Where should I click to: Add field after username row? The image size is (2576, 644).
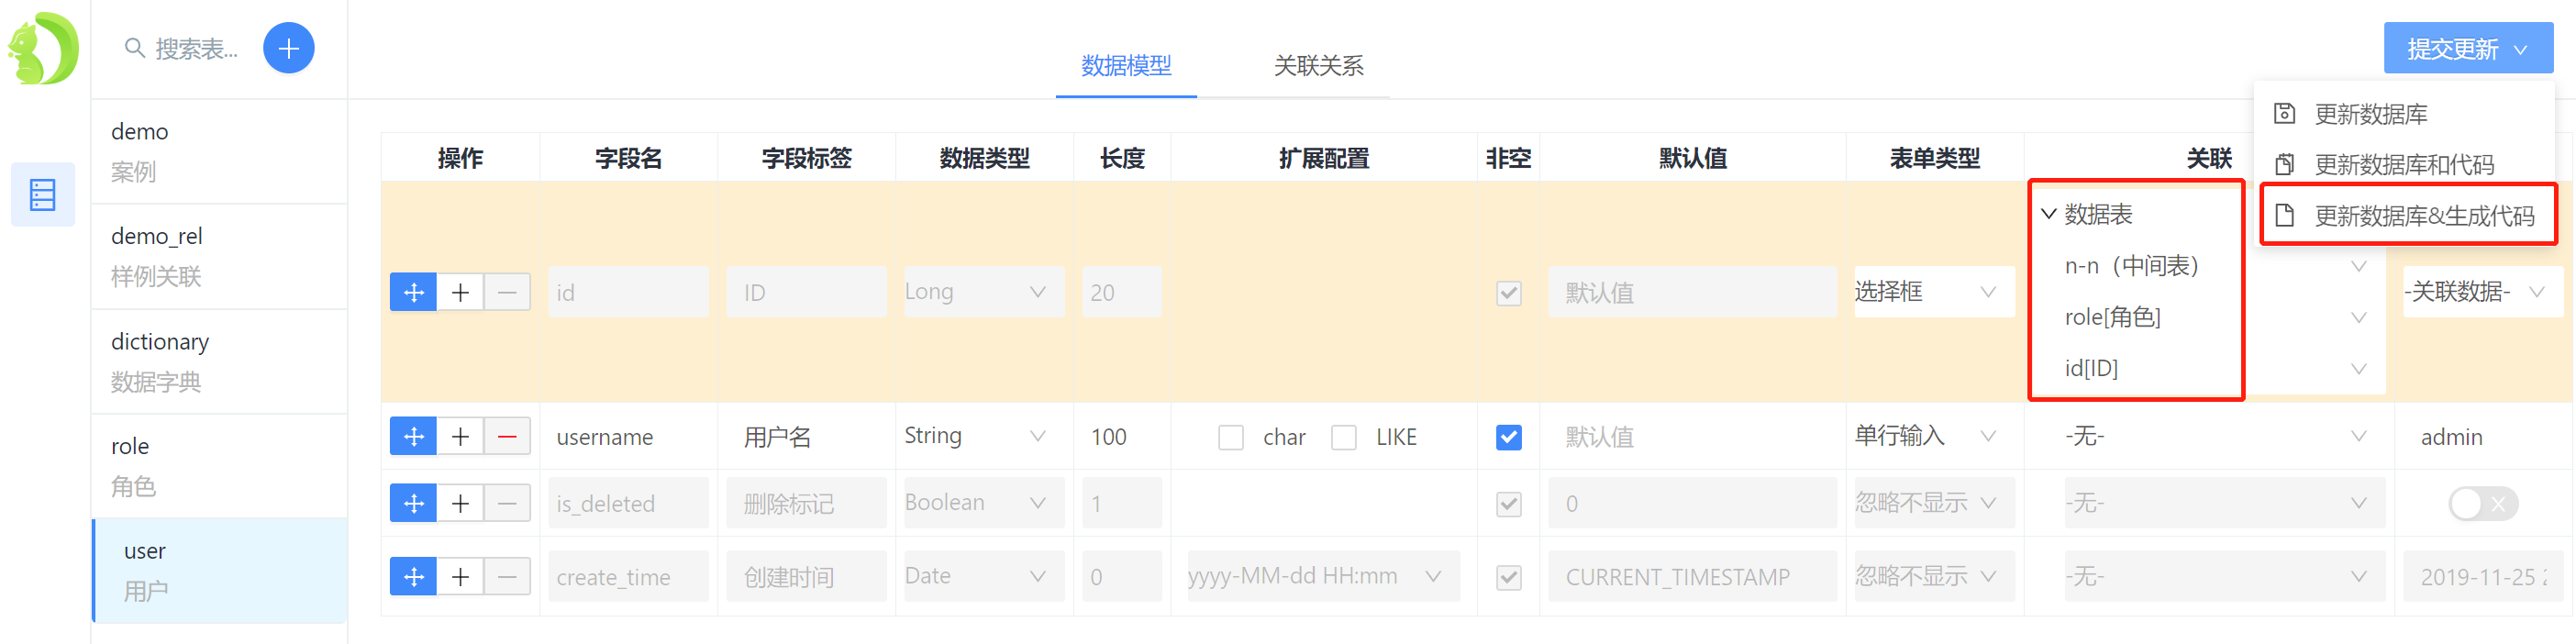point(460,437)
